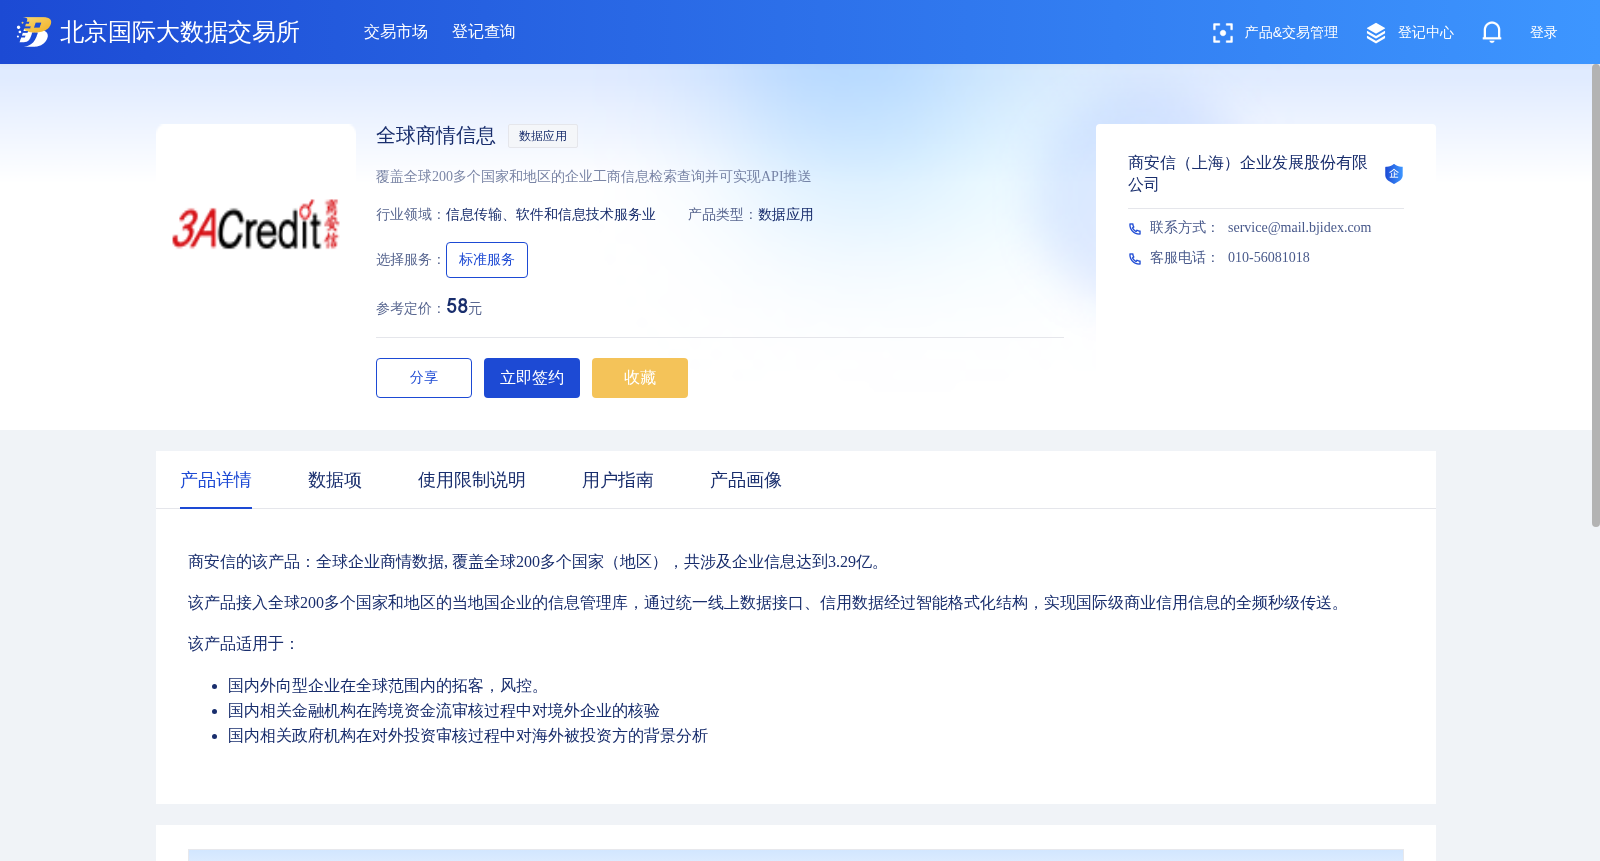1600x861 pixels.
Task: Click the bullet about 对外投资审核
Action: click(468, 736)
